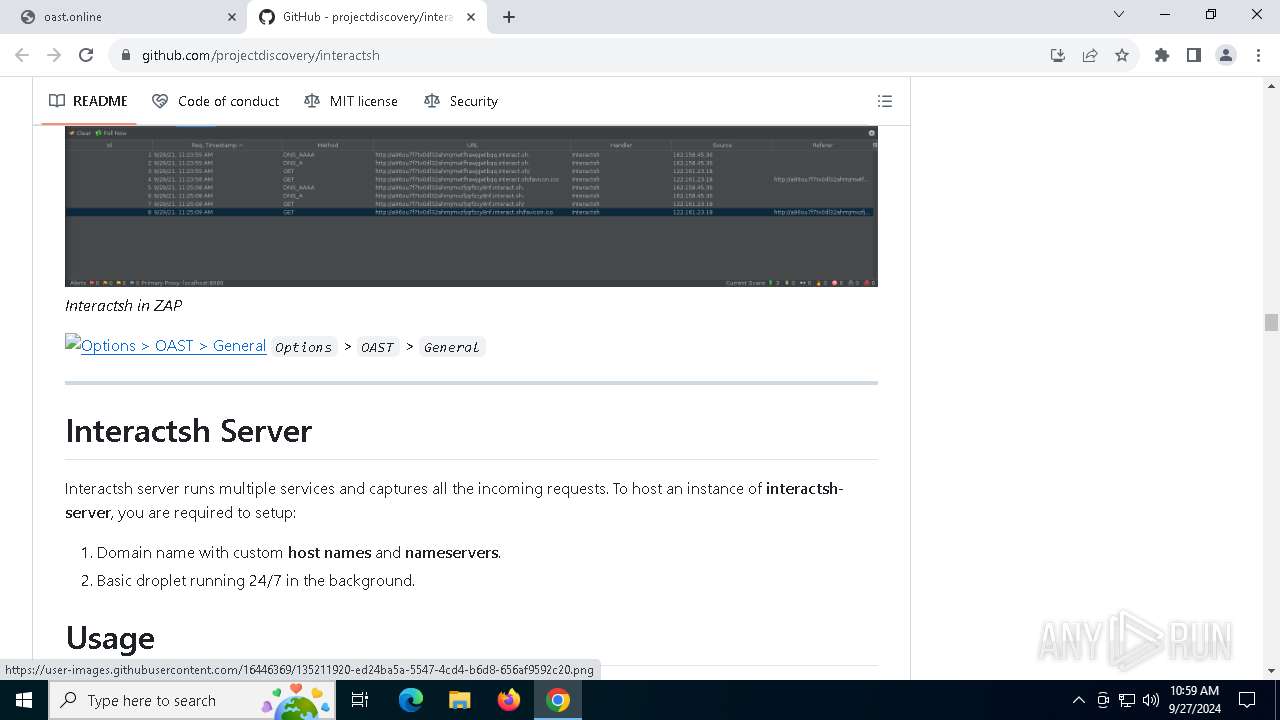The height and width of the screenshot is (720, 1280).
Task: Click the scrollbar down arrow
Action: (x=1271, y=671)
